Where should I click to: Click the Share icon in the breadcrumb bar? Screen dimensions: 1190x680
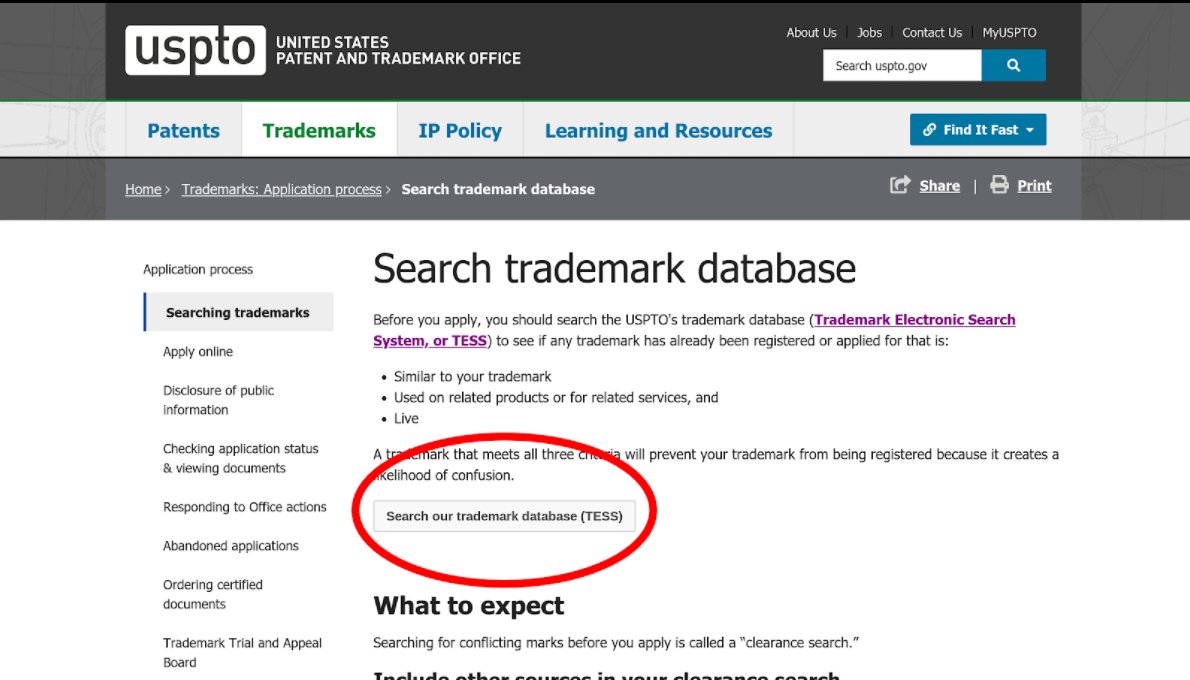[x=900, y=184]
